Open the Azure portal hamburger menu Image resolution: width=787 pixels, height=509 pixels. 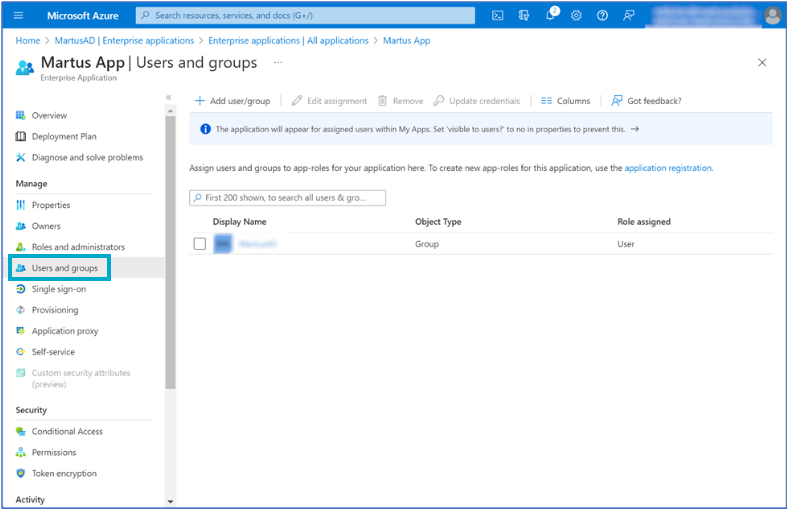pos(19,15)
